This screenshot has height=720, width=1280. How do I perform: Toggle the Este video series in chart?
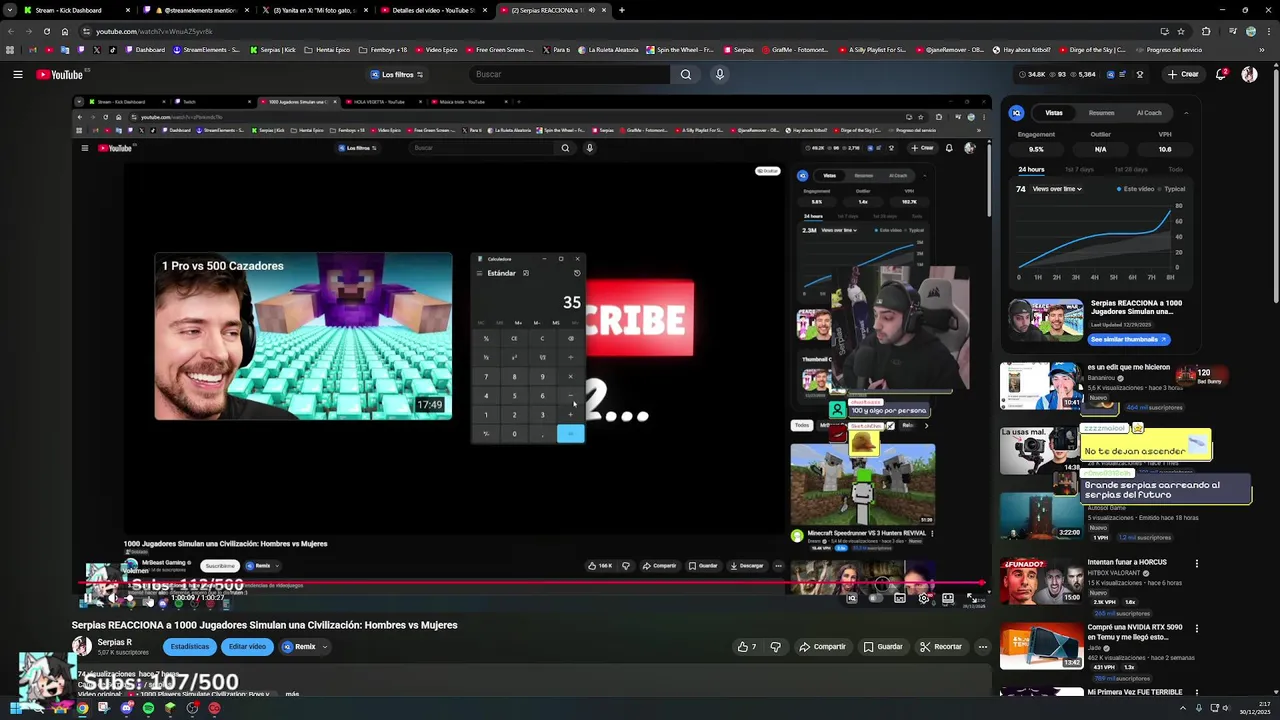1136,189
